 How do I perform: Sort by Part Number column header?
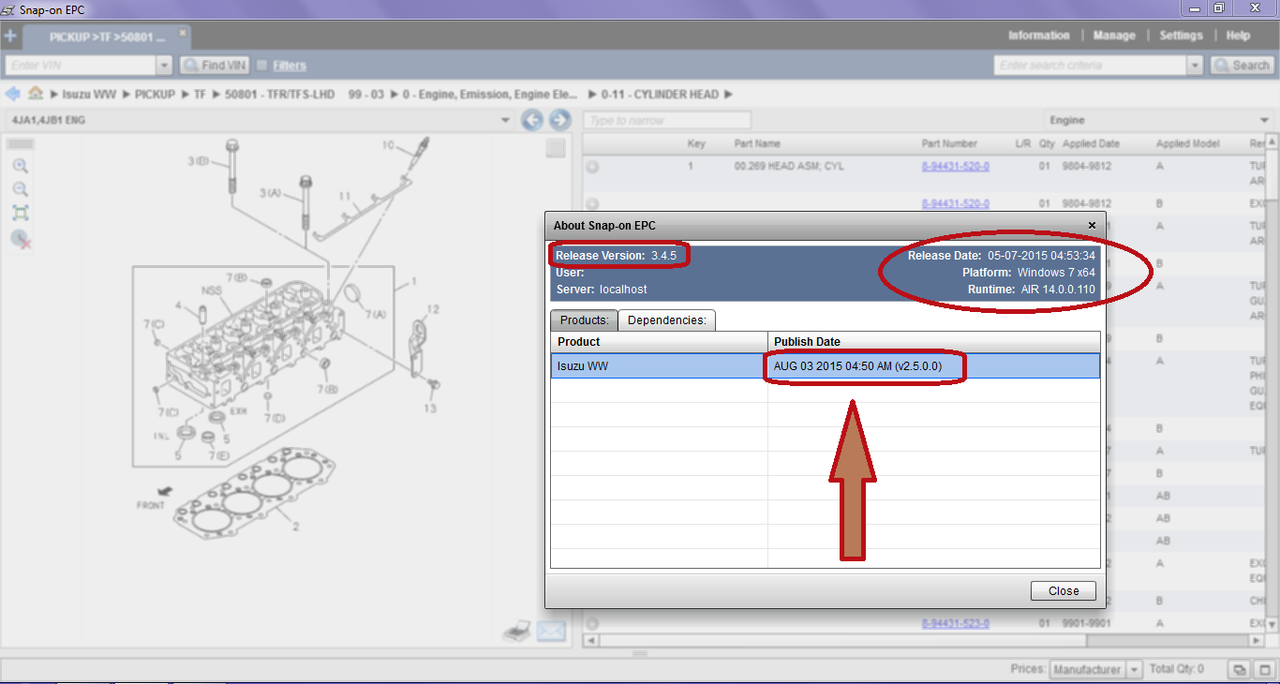(949, 144)
